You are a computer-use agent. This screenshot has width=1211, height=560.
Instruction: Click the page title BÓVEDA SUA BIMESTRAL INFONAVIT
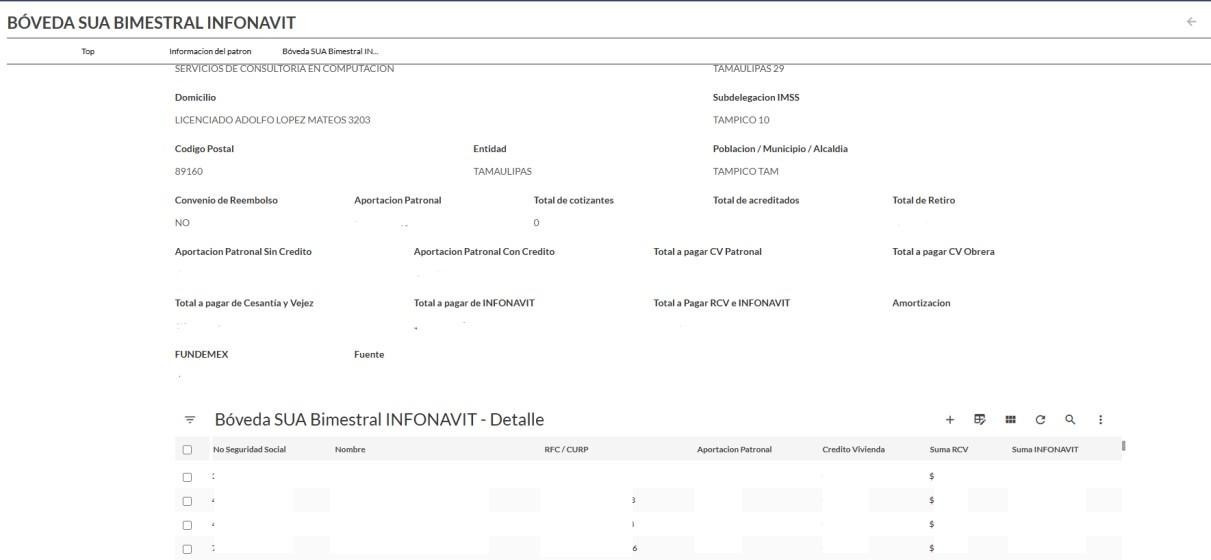(x=151, y=21)
